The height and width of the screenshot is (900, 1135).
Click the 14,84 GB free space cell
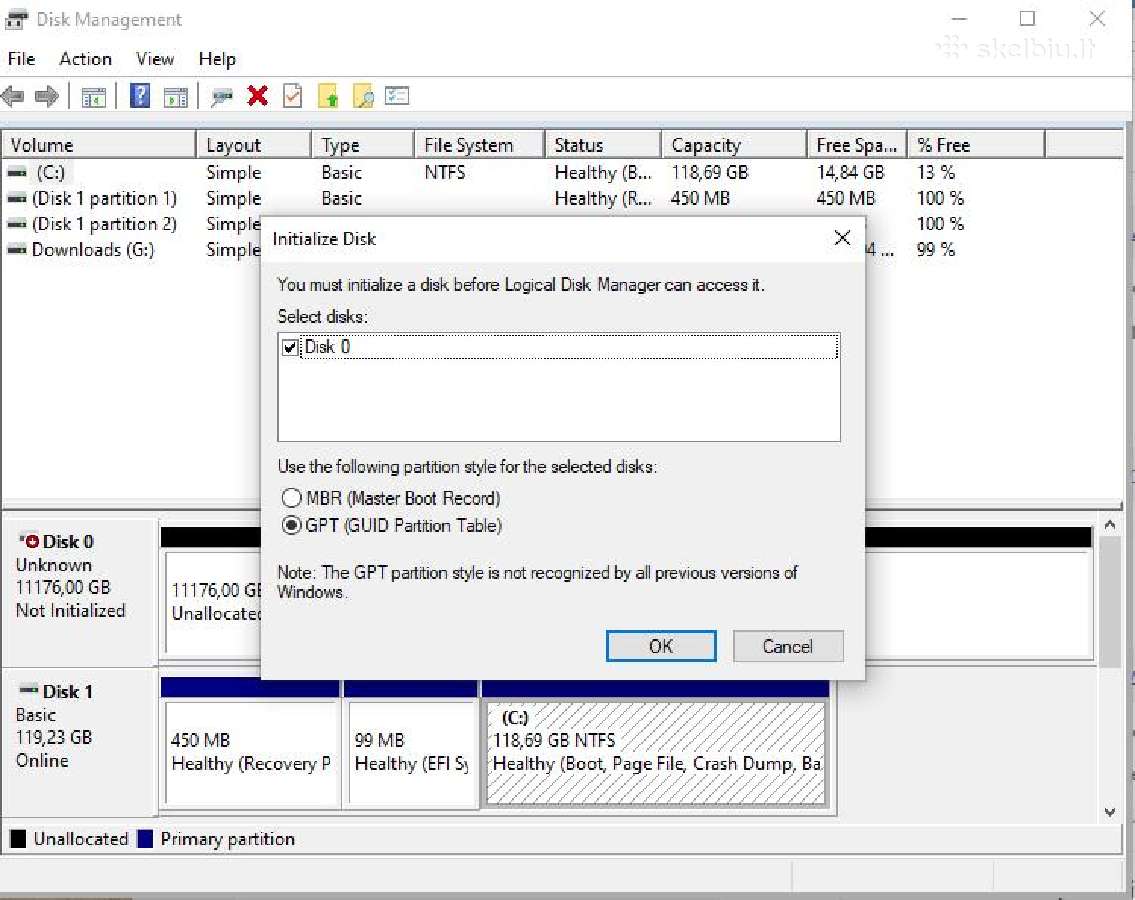coord(851,173)
